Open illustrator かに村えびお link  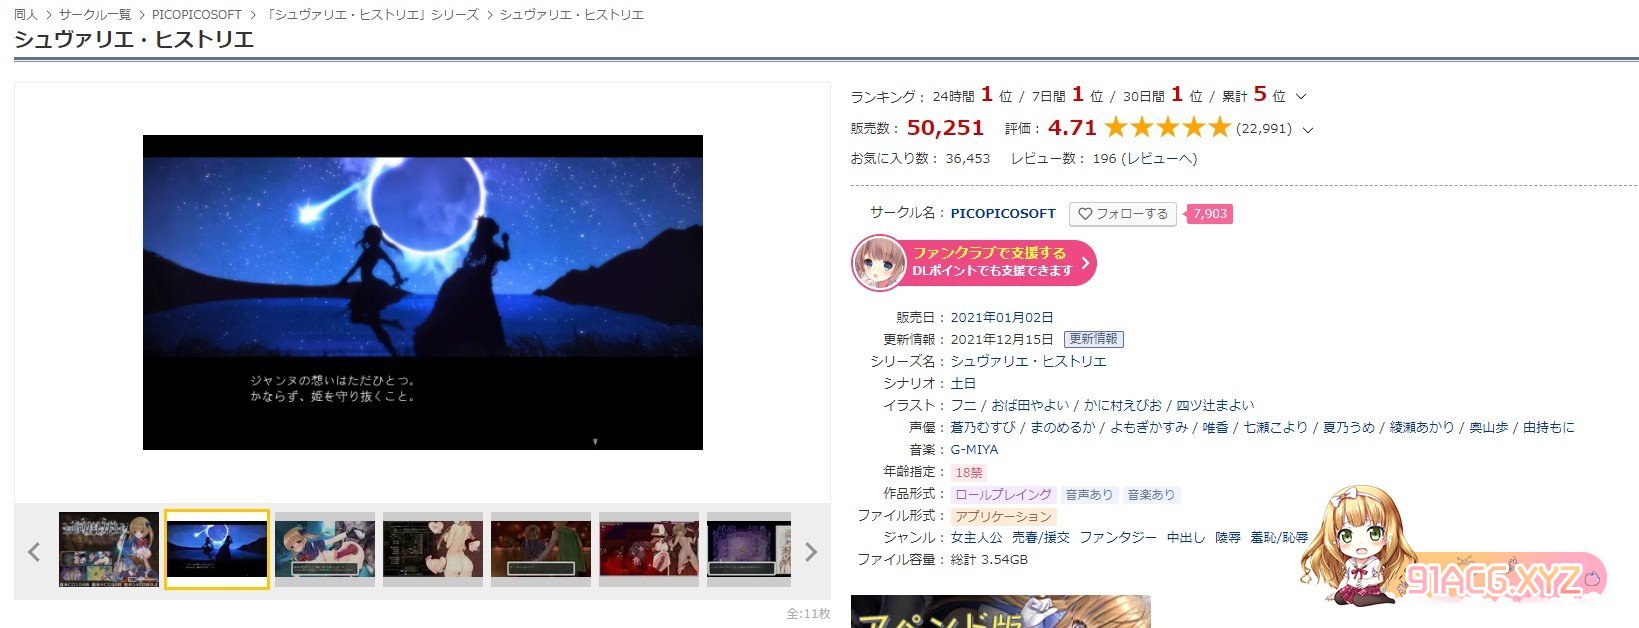tap(1123, 405)
